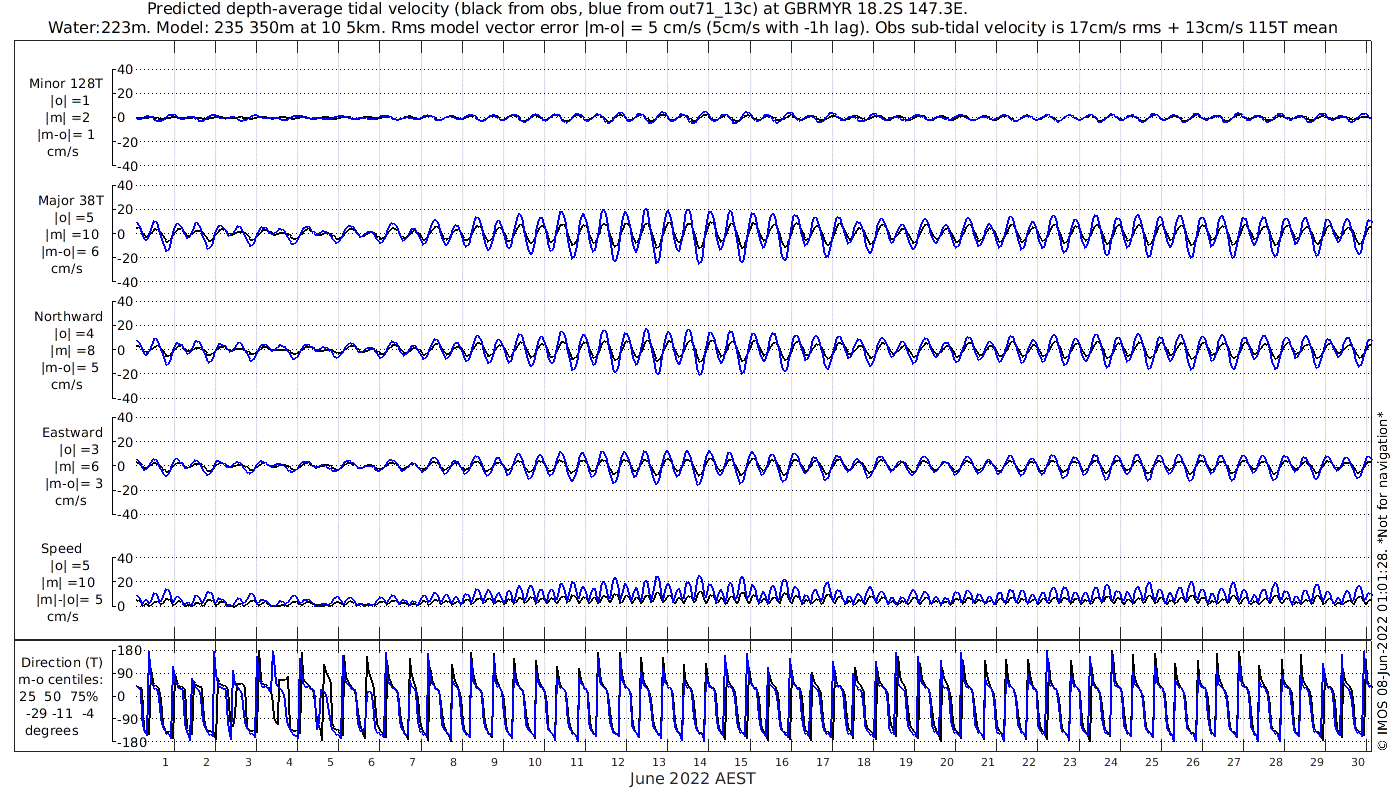
Task: Click the day '18' label on the date axis
Action: pyautogui.click(x=864, y=762)
